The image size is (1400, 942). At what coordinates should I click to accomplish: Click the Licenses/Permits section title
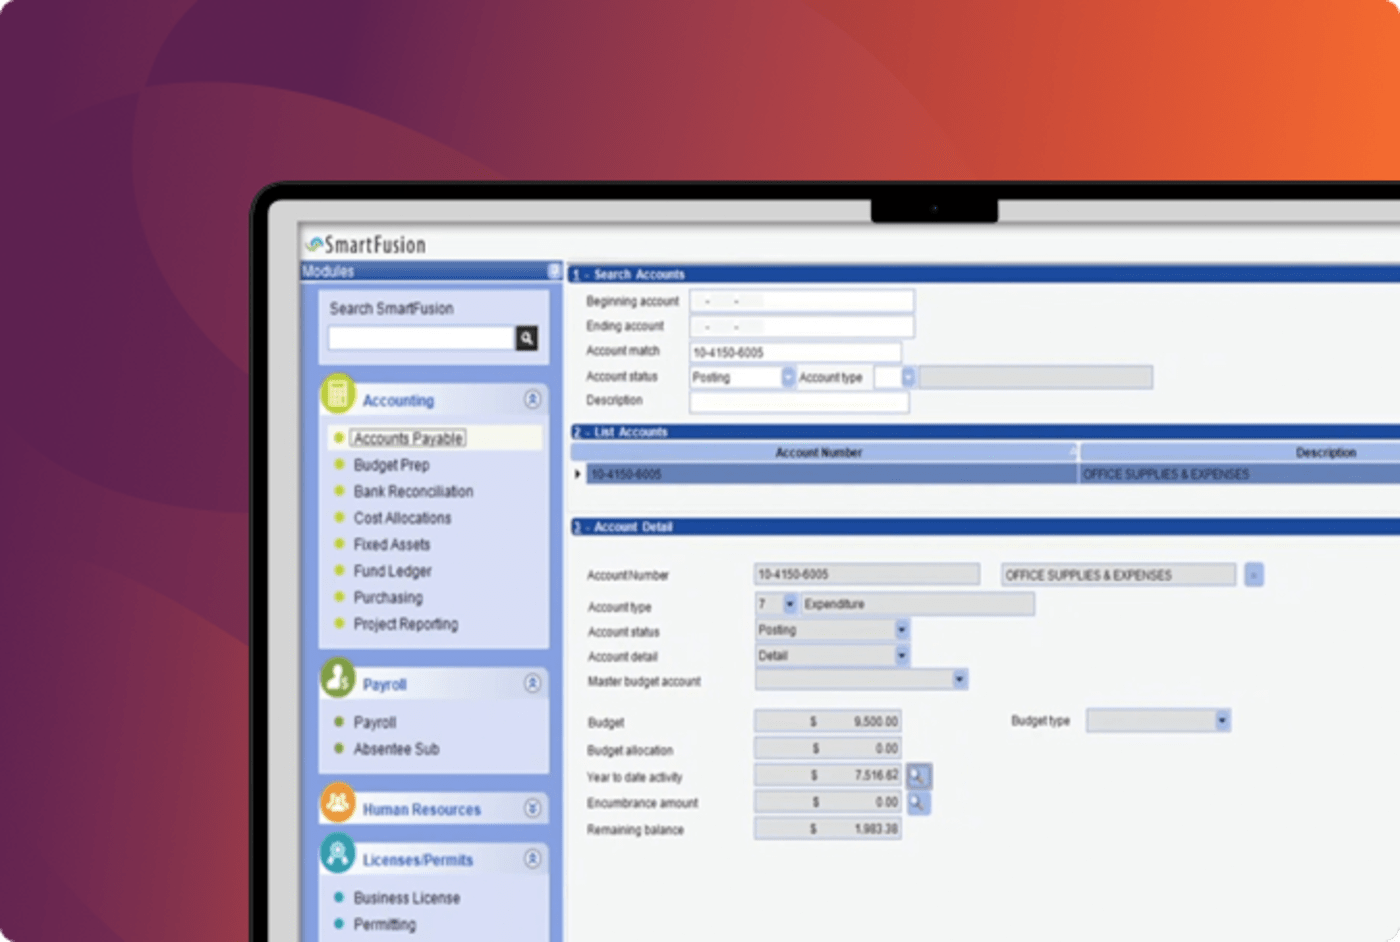point(417,860)
